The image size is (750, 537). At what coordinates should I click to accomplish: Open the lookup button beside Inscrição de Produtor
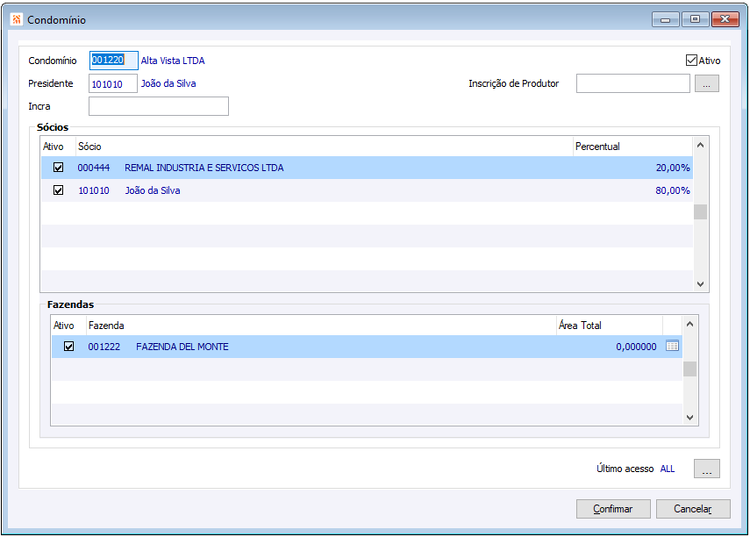tap(706, 84)
